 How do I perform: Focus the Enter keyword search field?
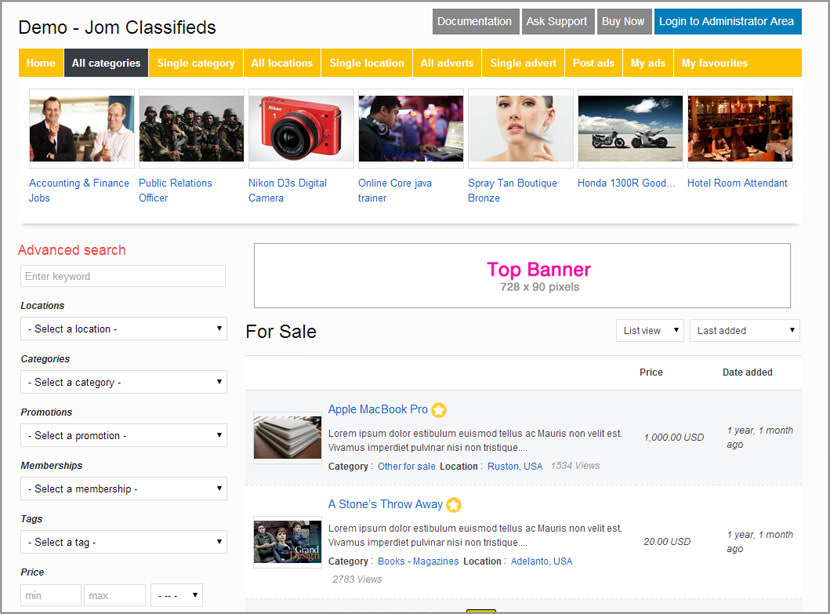pos(123,276)
